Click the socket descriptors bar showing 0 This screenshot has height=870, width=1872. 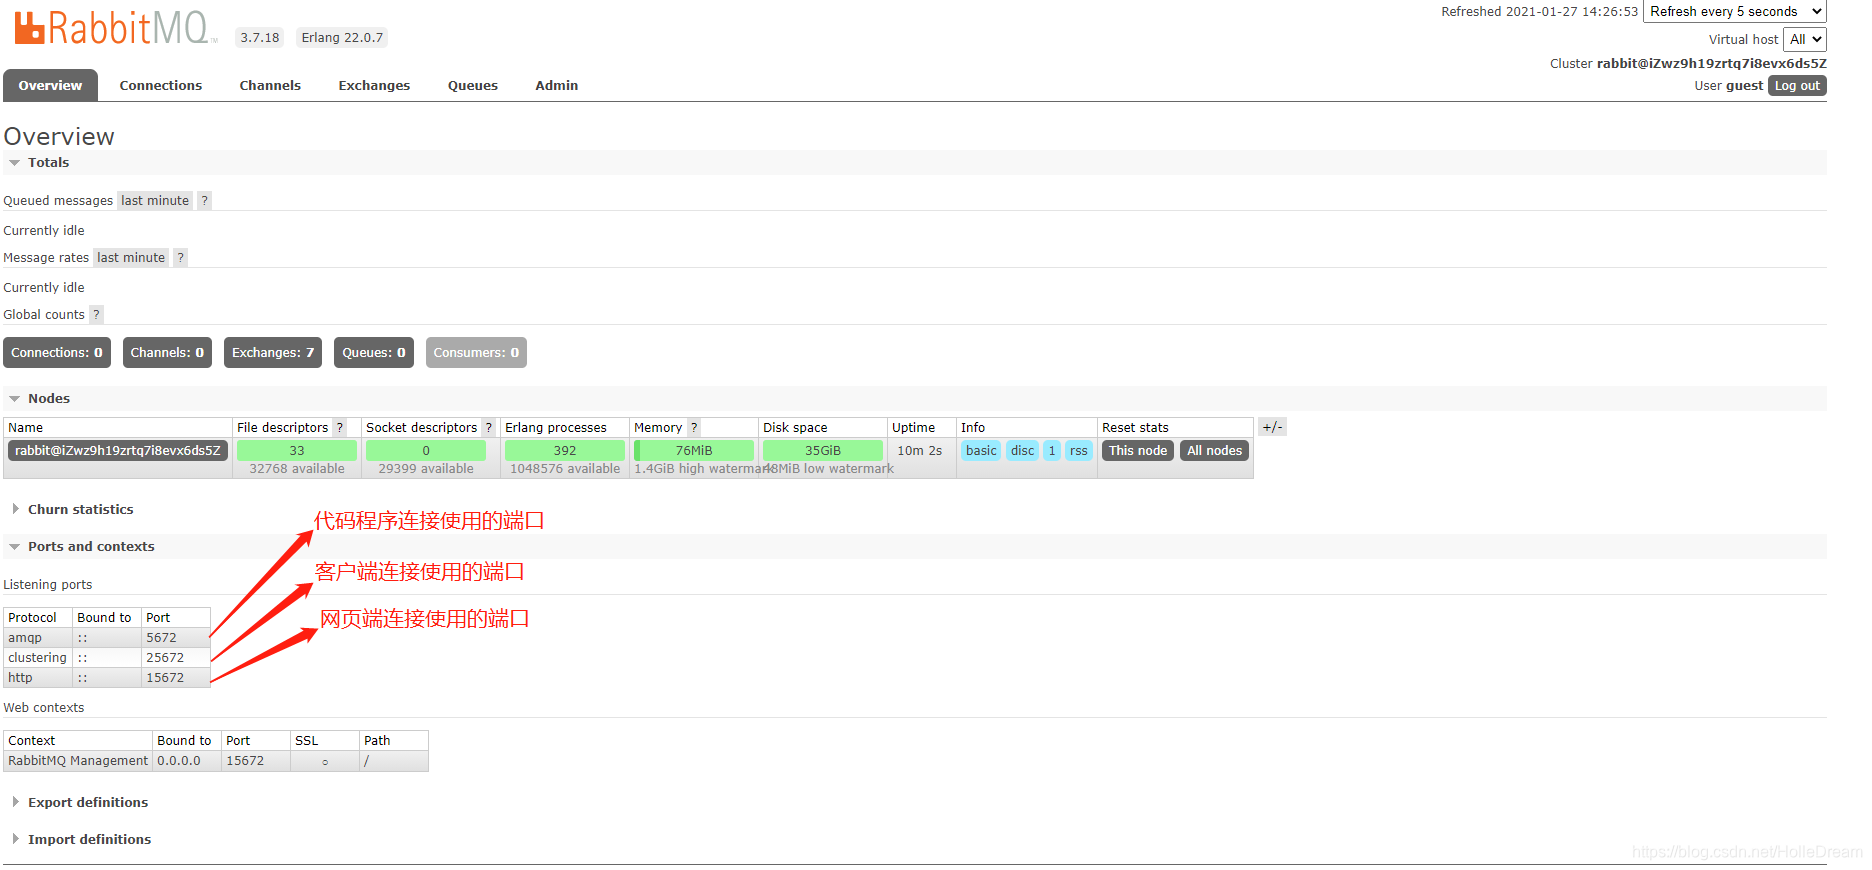pyautogui.click(x=426, y=450)
